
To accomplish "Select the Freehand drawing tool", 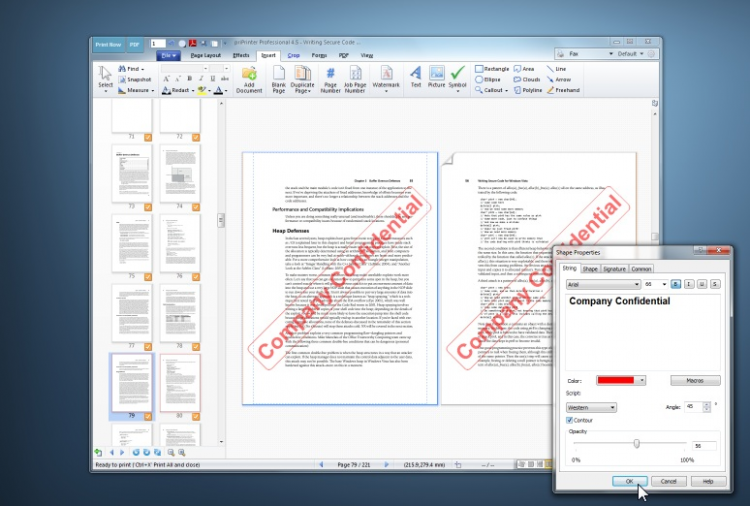I will pyautogui.click(x=563, y=90).
